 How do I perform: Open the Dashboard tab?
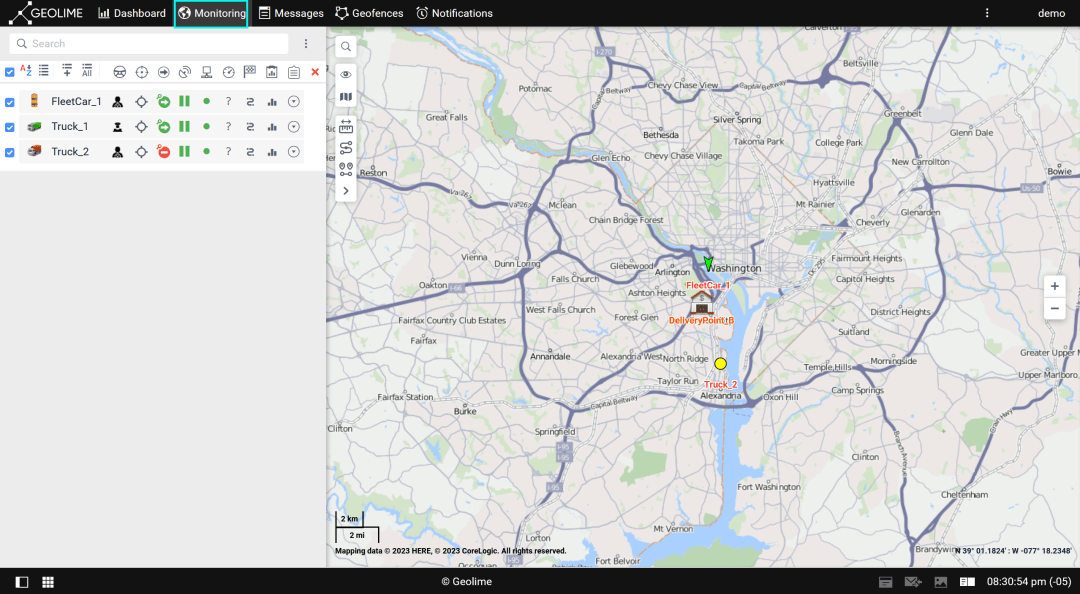click(x=132, y=13)
